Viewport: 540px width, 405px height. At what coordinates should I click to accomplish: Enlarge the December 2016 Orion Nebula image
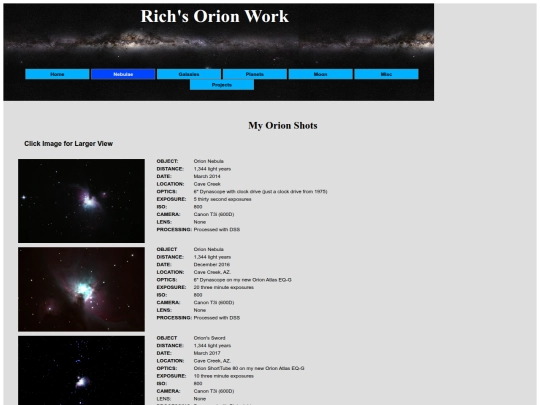[x=81, y=289]
